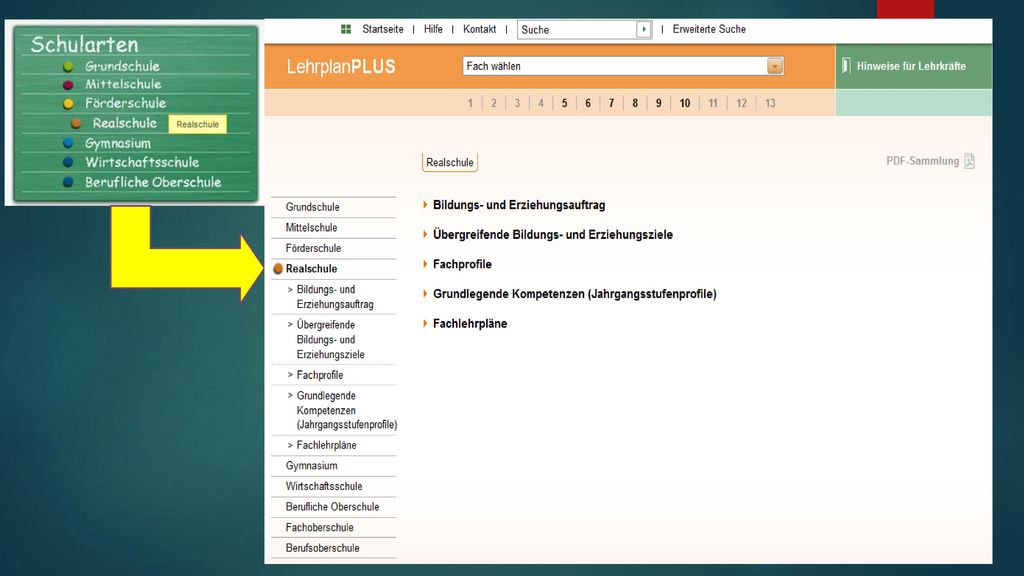
Task: Click grade level 3
Action: (x=517, y=103)
